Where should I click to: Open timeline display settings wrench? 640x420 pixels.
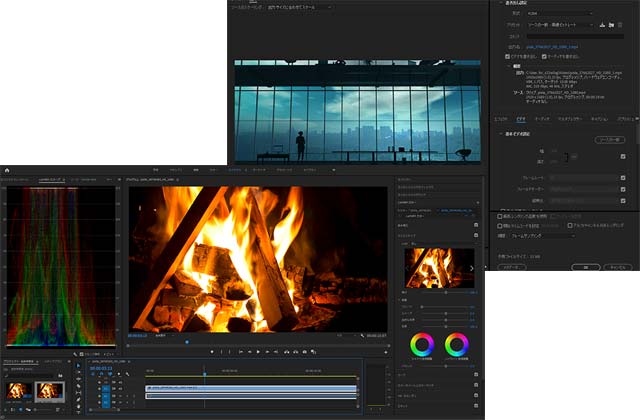(127, 374)
